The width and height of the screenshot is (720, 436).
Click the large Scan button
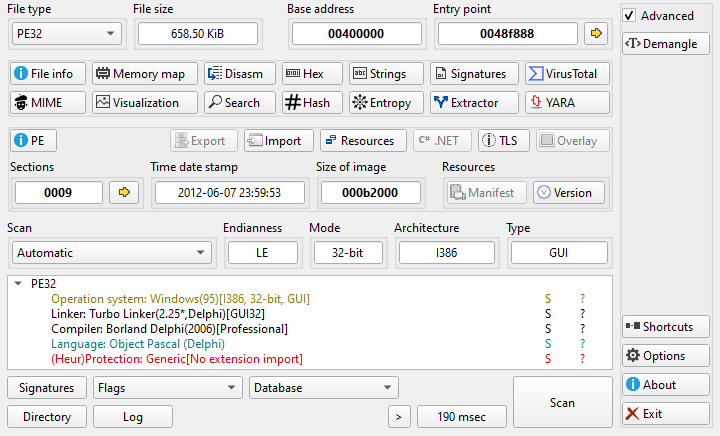point(562,402)
